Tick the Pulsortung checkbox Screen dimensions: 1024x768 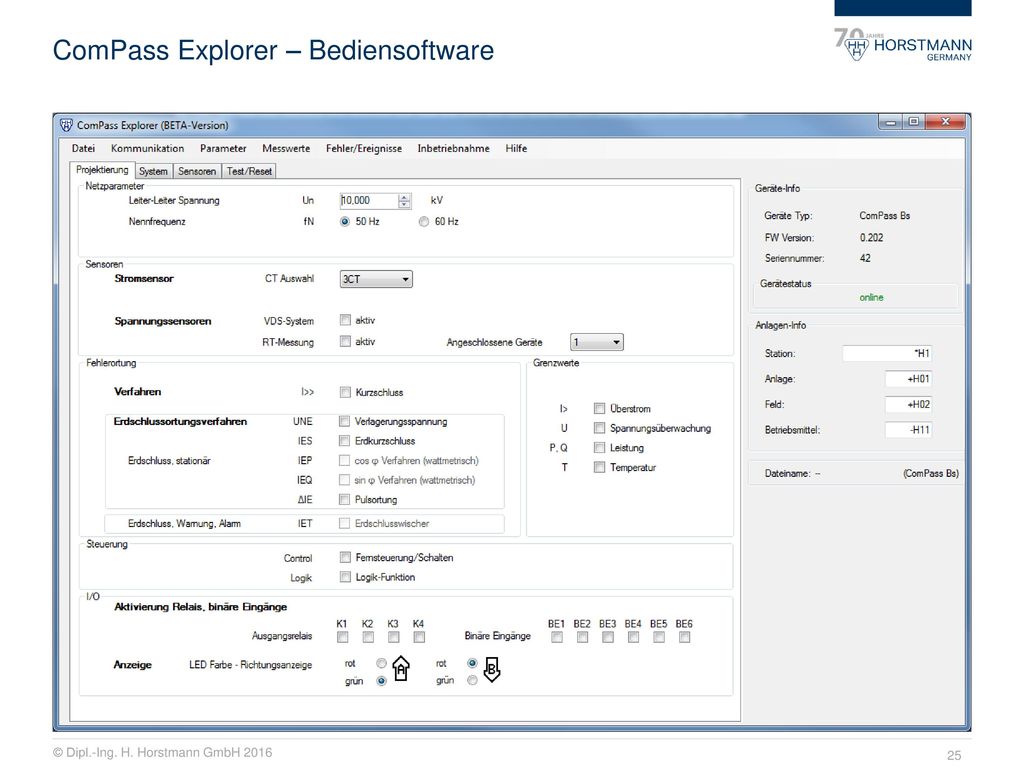pyautogui.click(x=344, y=500)
